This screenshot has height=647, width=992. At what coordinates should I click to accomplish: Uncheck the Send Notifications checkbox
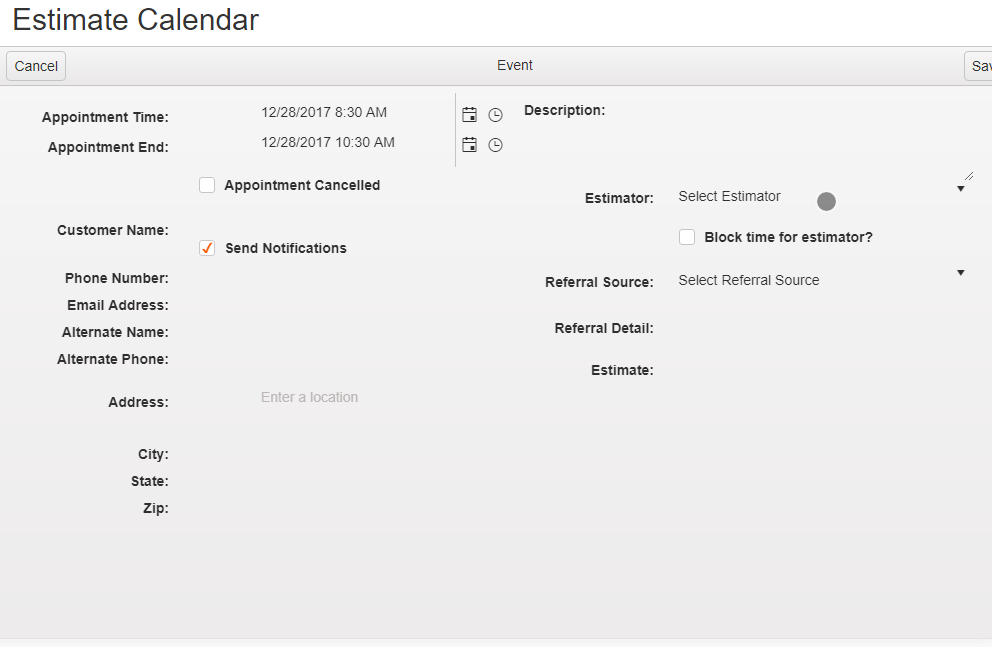coord(207,248)
